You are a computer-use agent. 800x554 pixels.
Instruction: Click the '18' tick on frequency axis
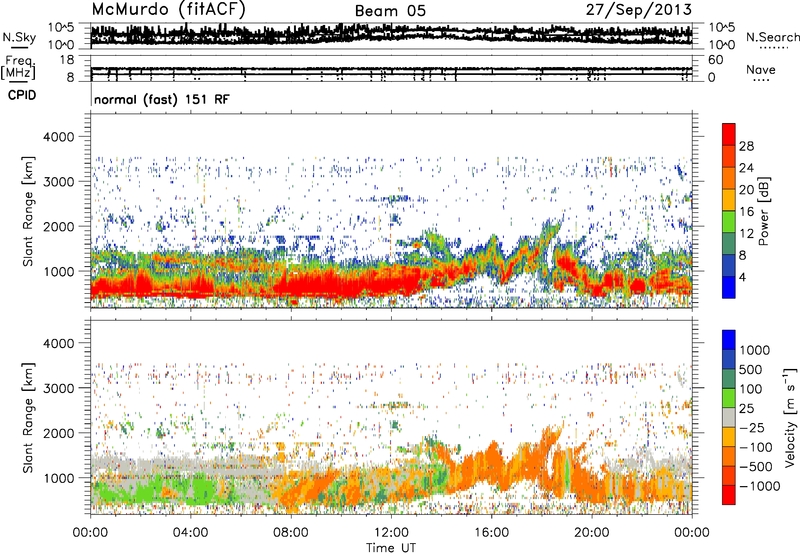pyautogui.click(x=67, y=60)
